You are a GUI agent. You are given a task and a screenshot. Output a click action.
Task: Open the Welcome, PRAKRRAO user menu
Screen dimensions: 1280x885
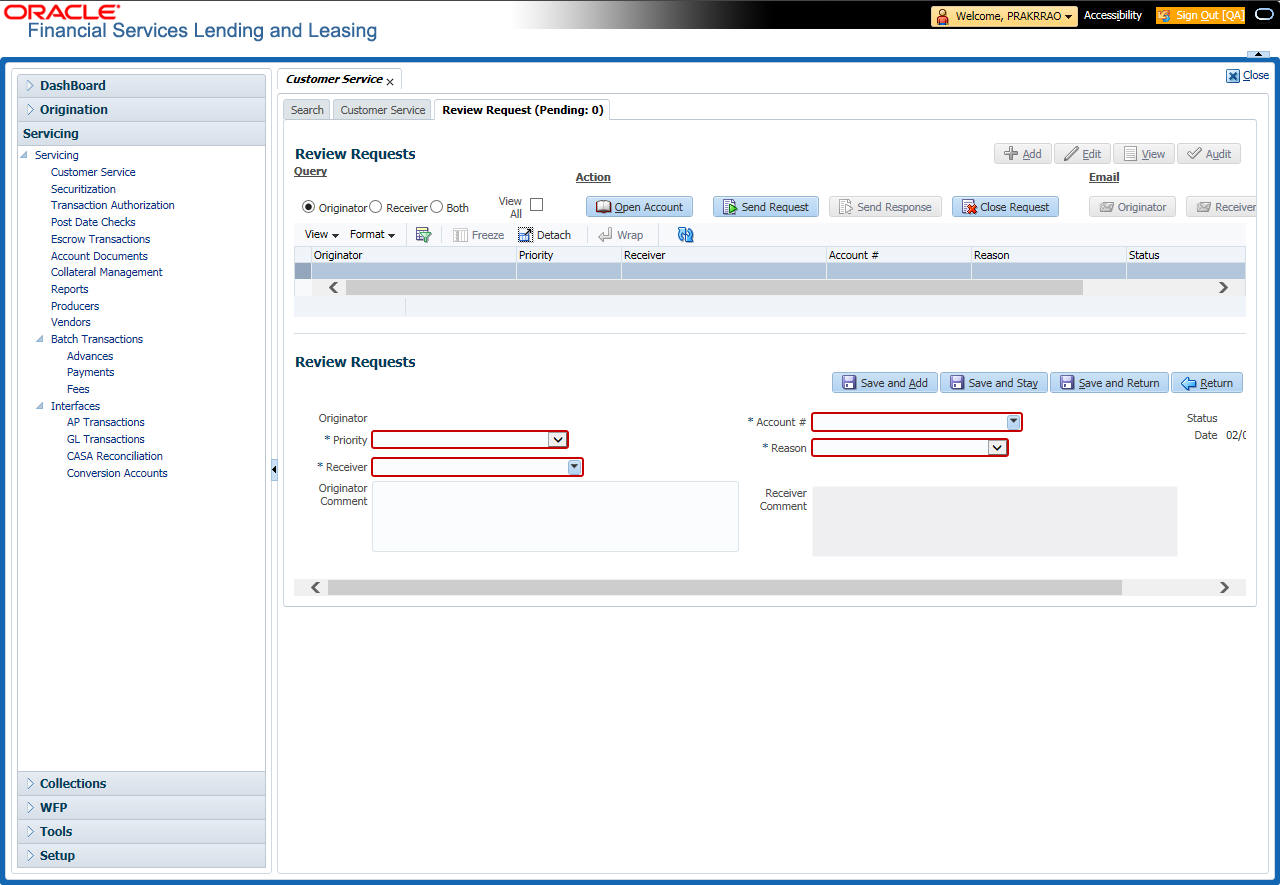click(x=1004, y=16)
